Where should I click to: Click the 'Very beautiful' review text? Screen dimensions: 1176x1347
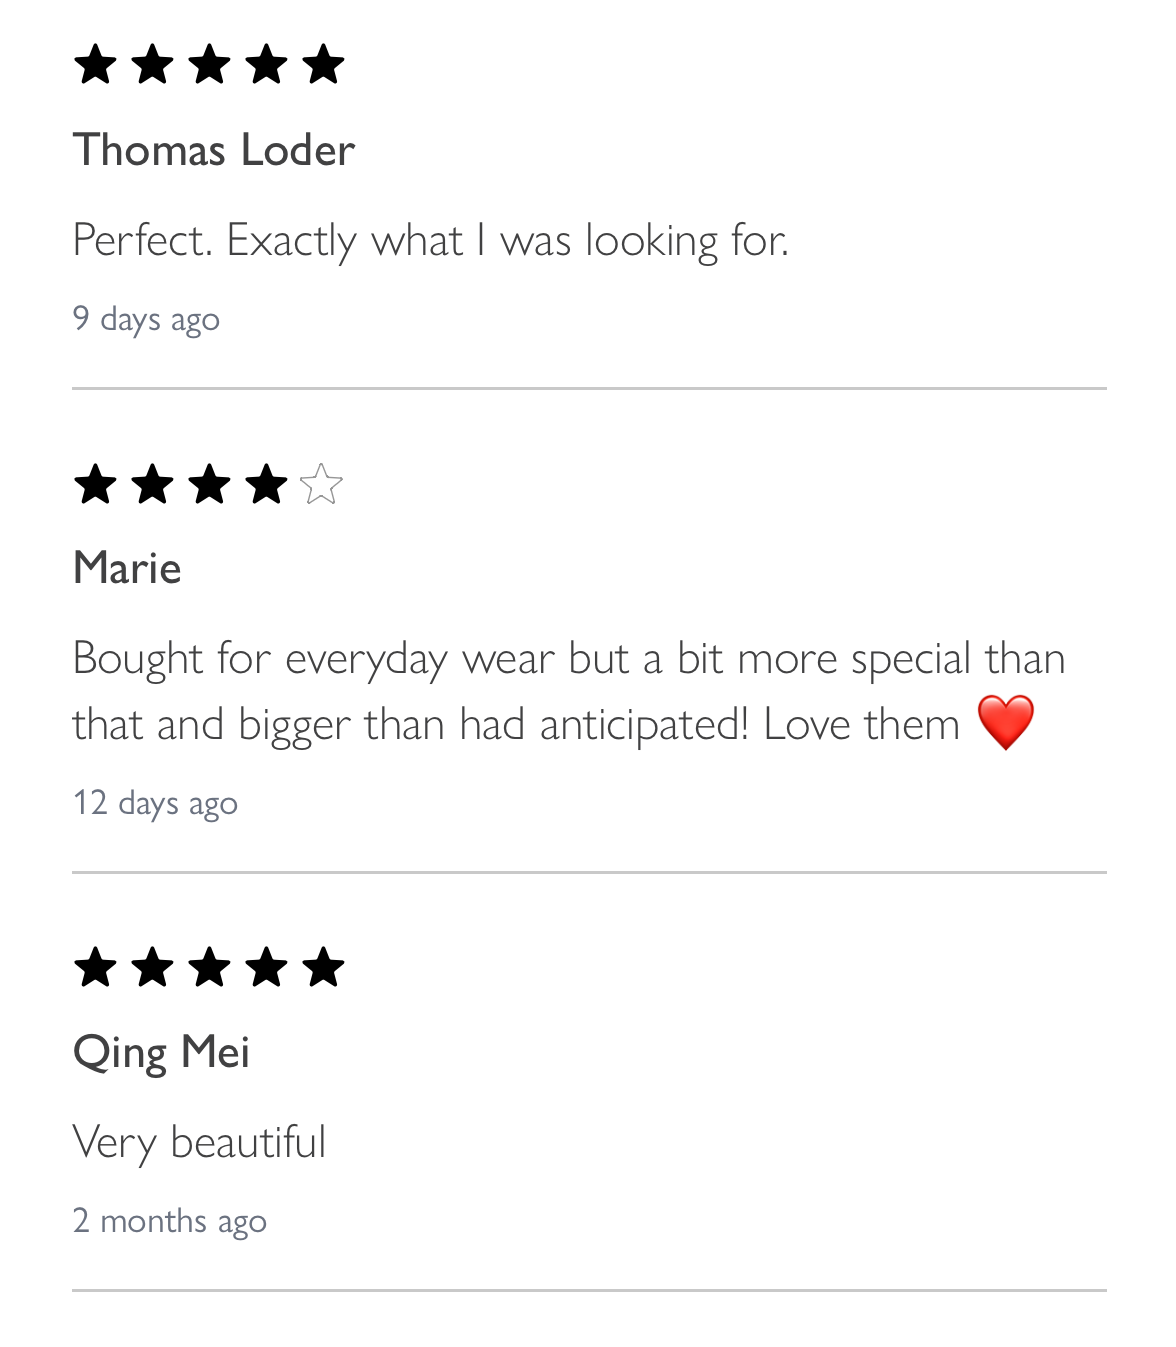tap(199, 1142)
